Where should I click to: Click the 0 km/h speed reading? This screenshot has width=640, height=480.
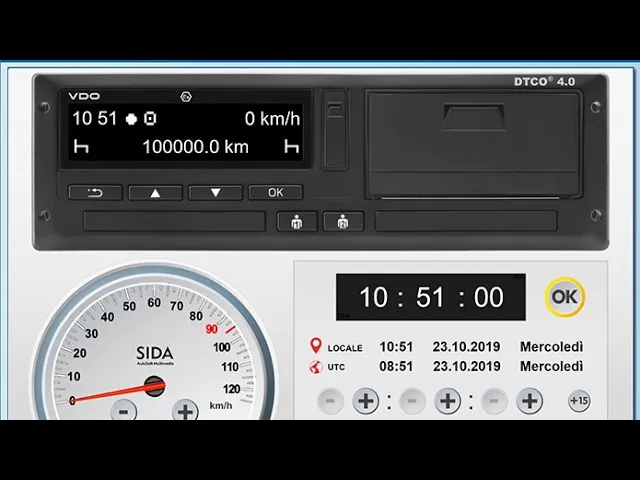(272, 119)
